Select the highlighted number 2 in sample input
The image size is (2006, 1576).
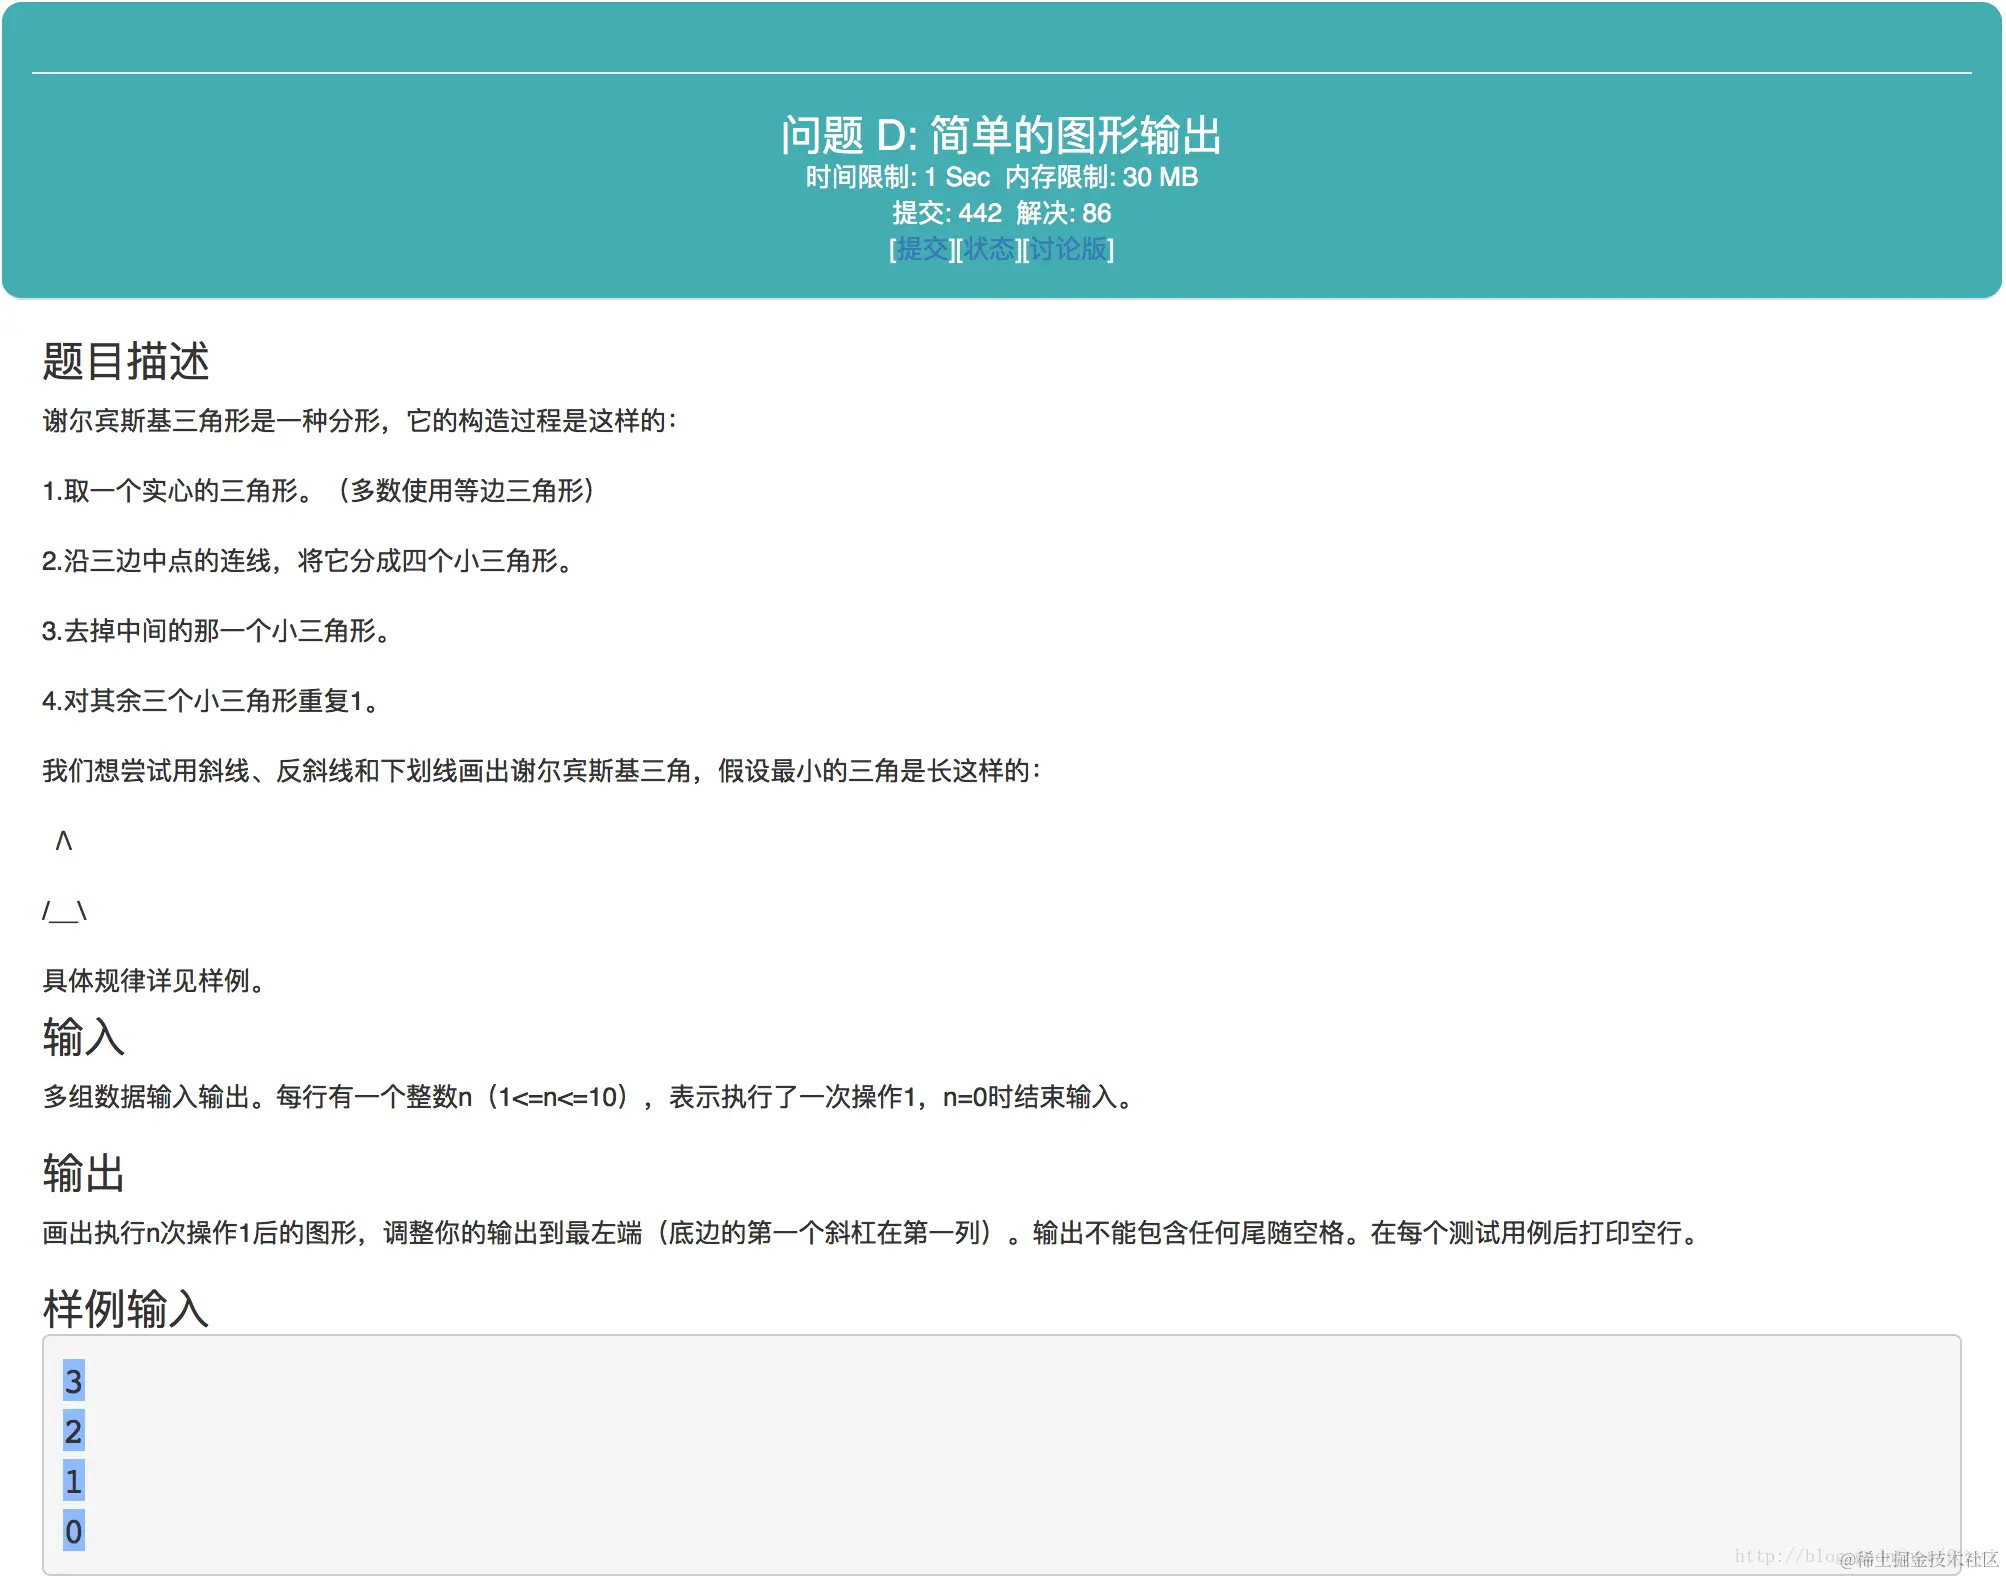pos(73,1432)
